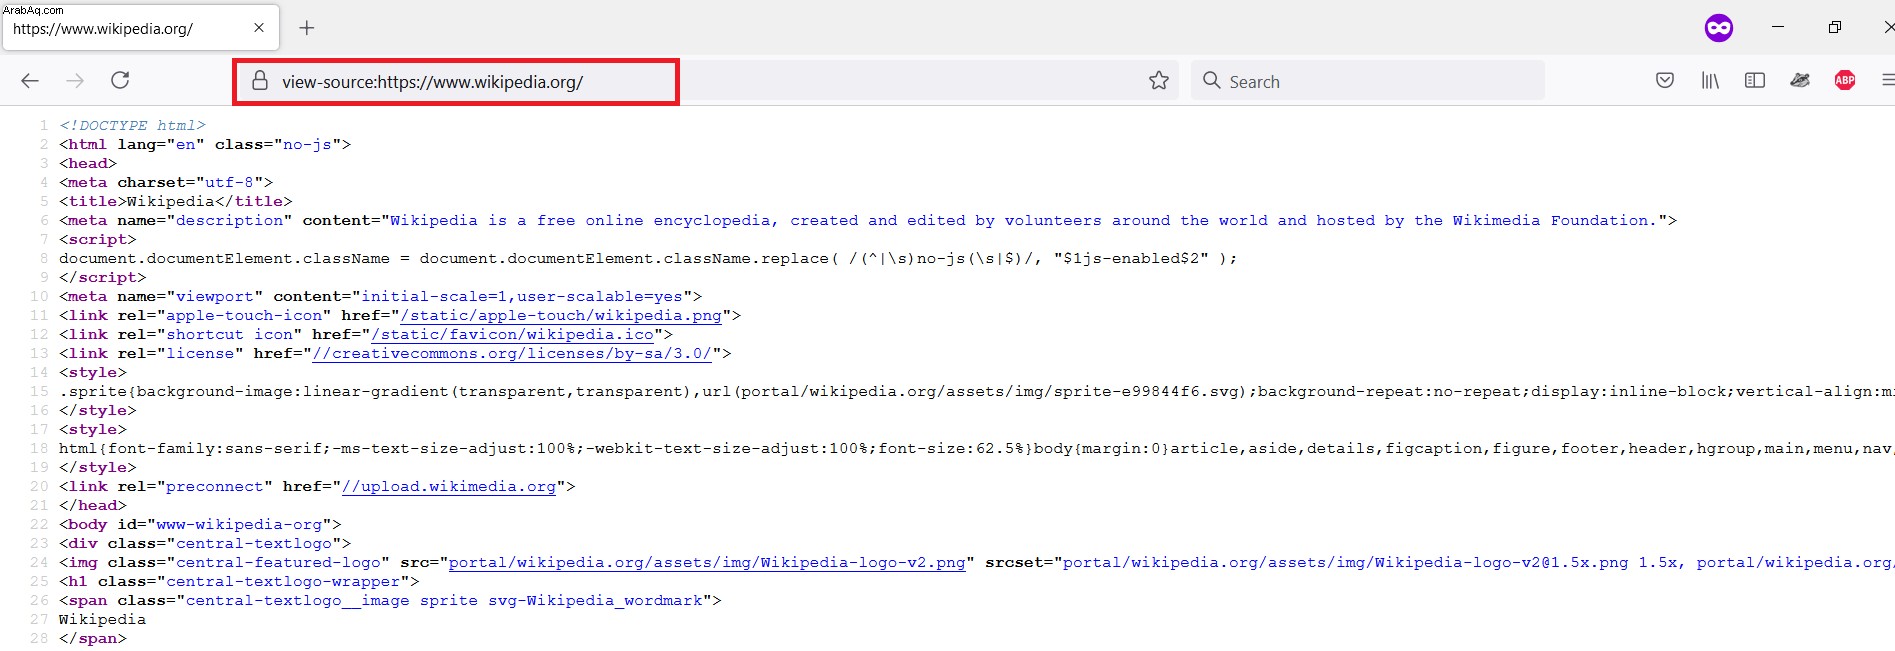
Task: Open the Library bookshelf icon
Action: pos(1710,80)
